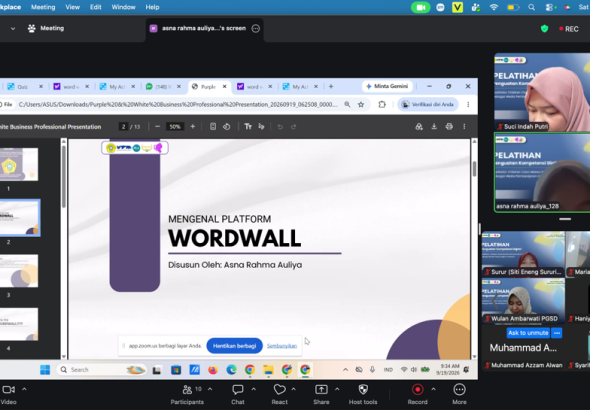Open the React emoji menu
The image size is (590, 410).
point(280,394)
